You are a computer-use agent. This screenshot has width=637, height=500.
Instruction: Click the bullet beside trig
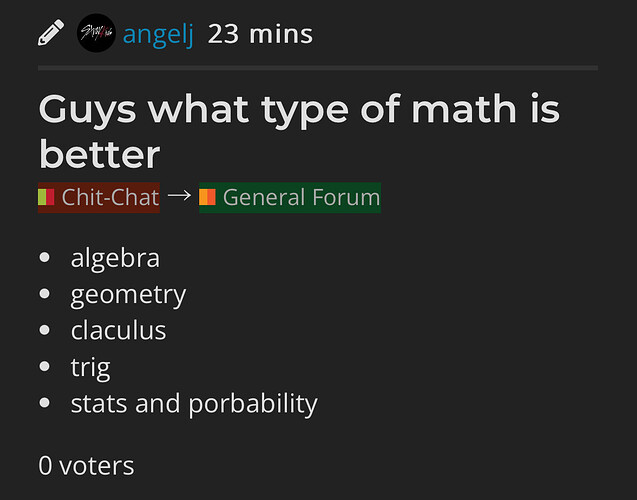click(44, 366)
